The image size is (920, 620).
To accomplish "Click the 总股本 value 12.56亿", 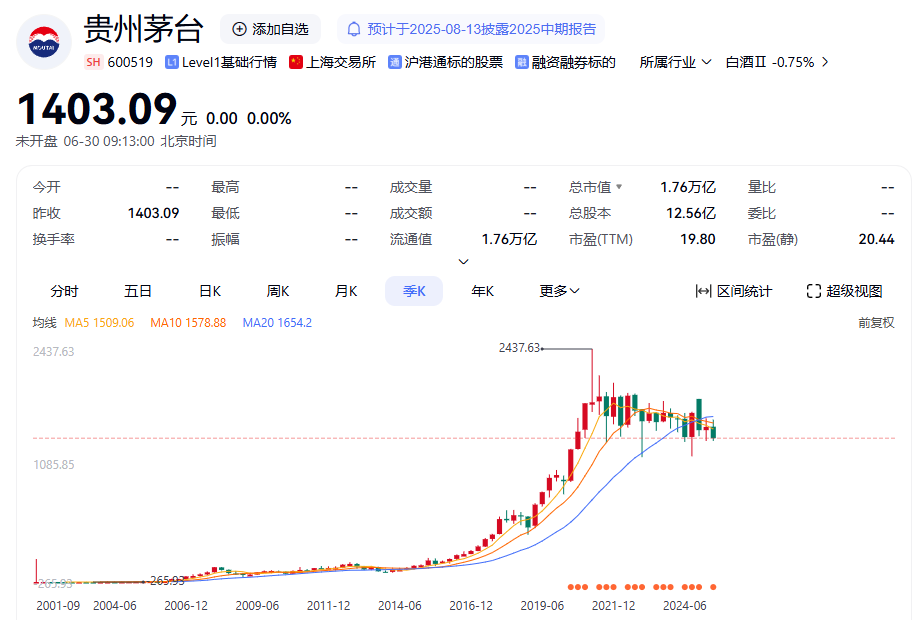I will tap(691, 213).
